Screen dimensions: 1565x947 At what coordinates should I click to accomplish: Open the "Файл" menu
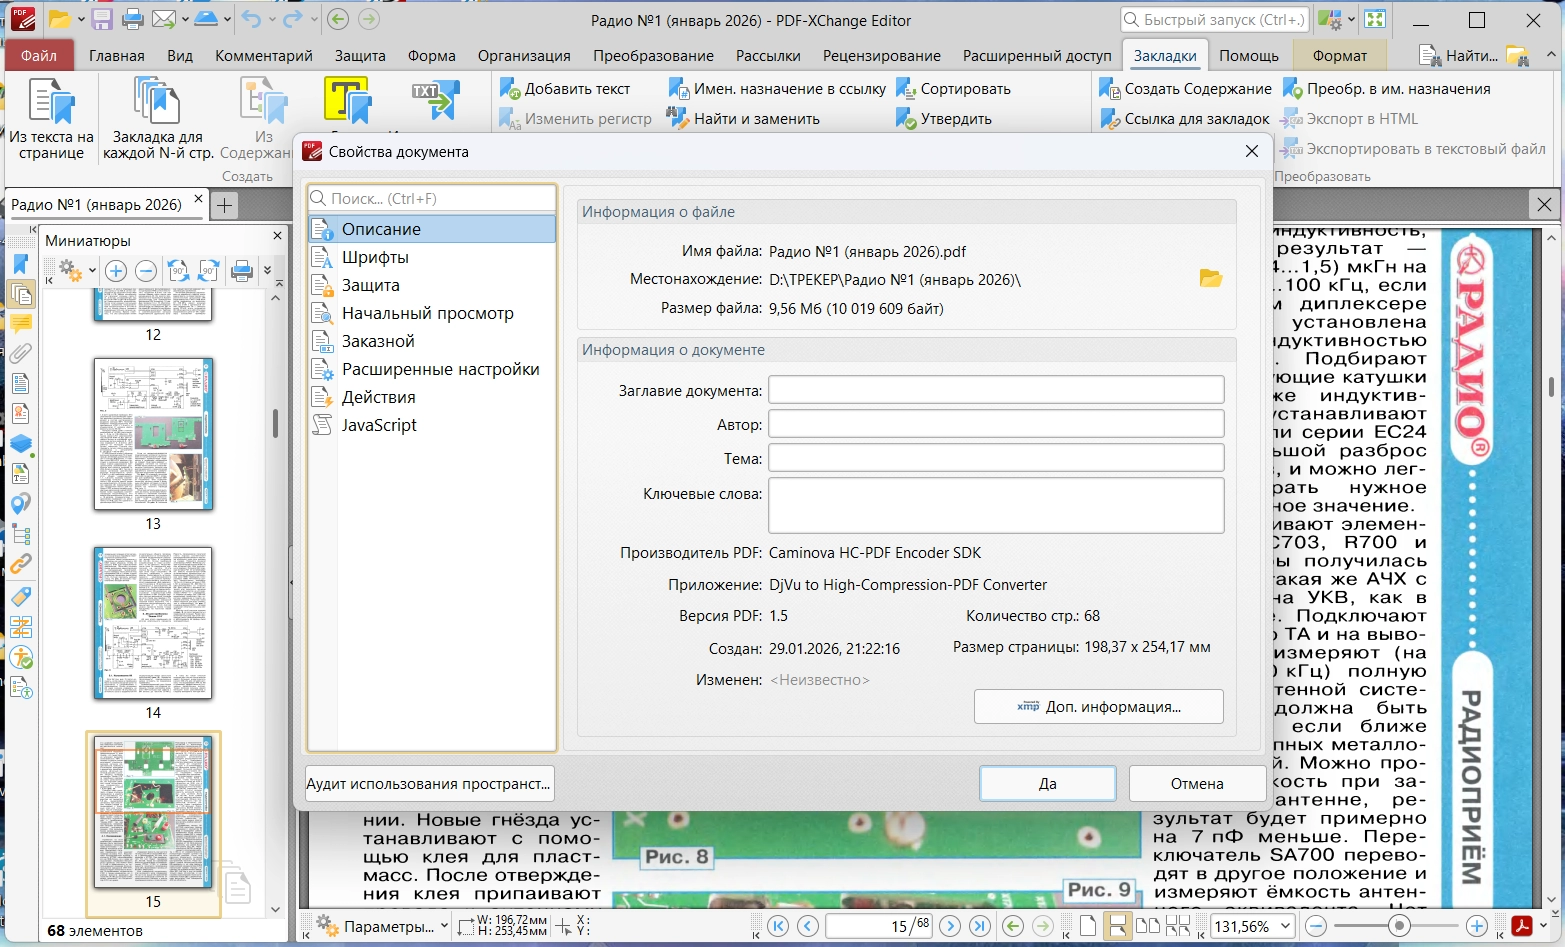[39, 56]
